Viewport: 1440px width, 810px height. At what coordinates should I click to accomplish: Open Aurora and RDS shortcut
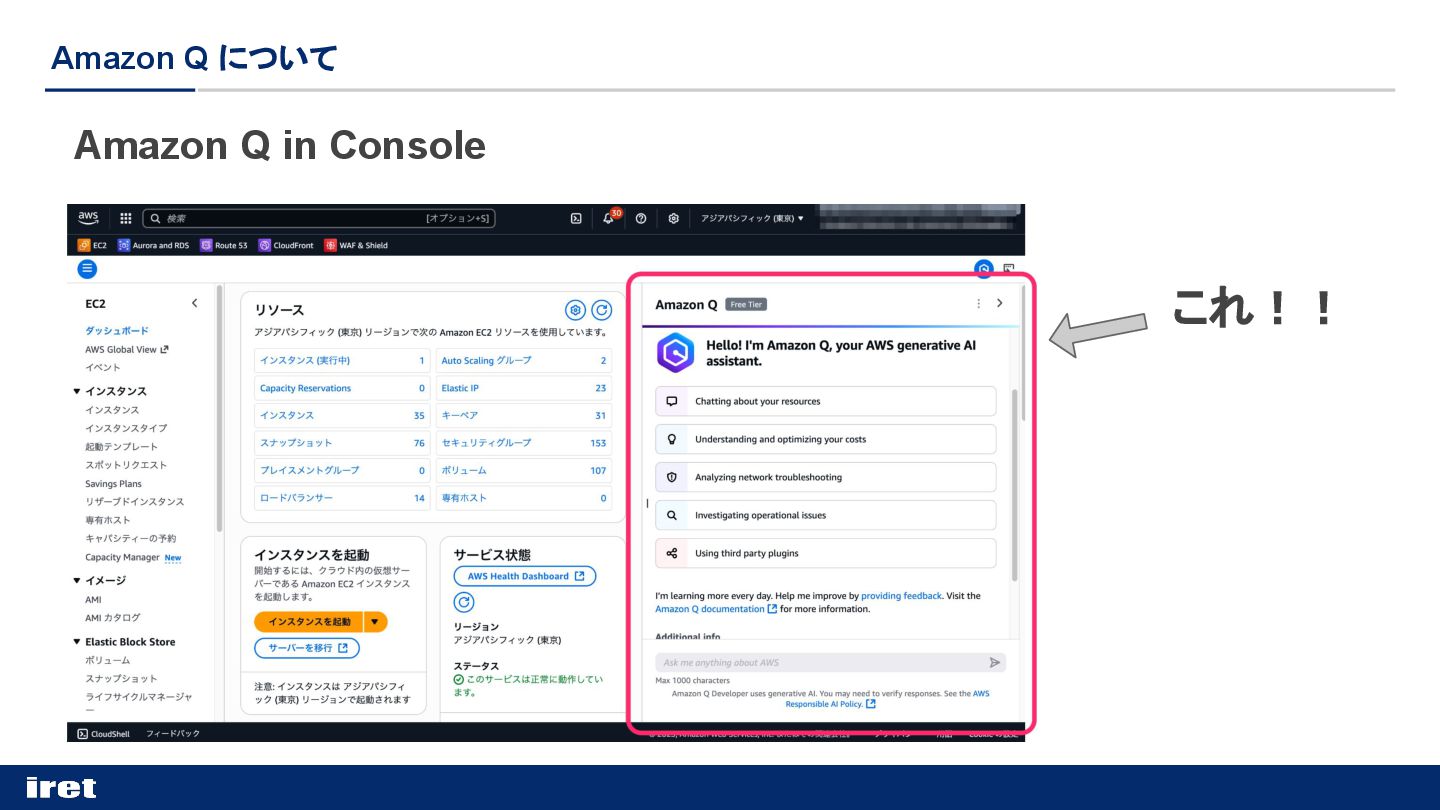[153, 245]
